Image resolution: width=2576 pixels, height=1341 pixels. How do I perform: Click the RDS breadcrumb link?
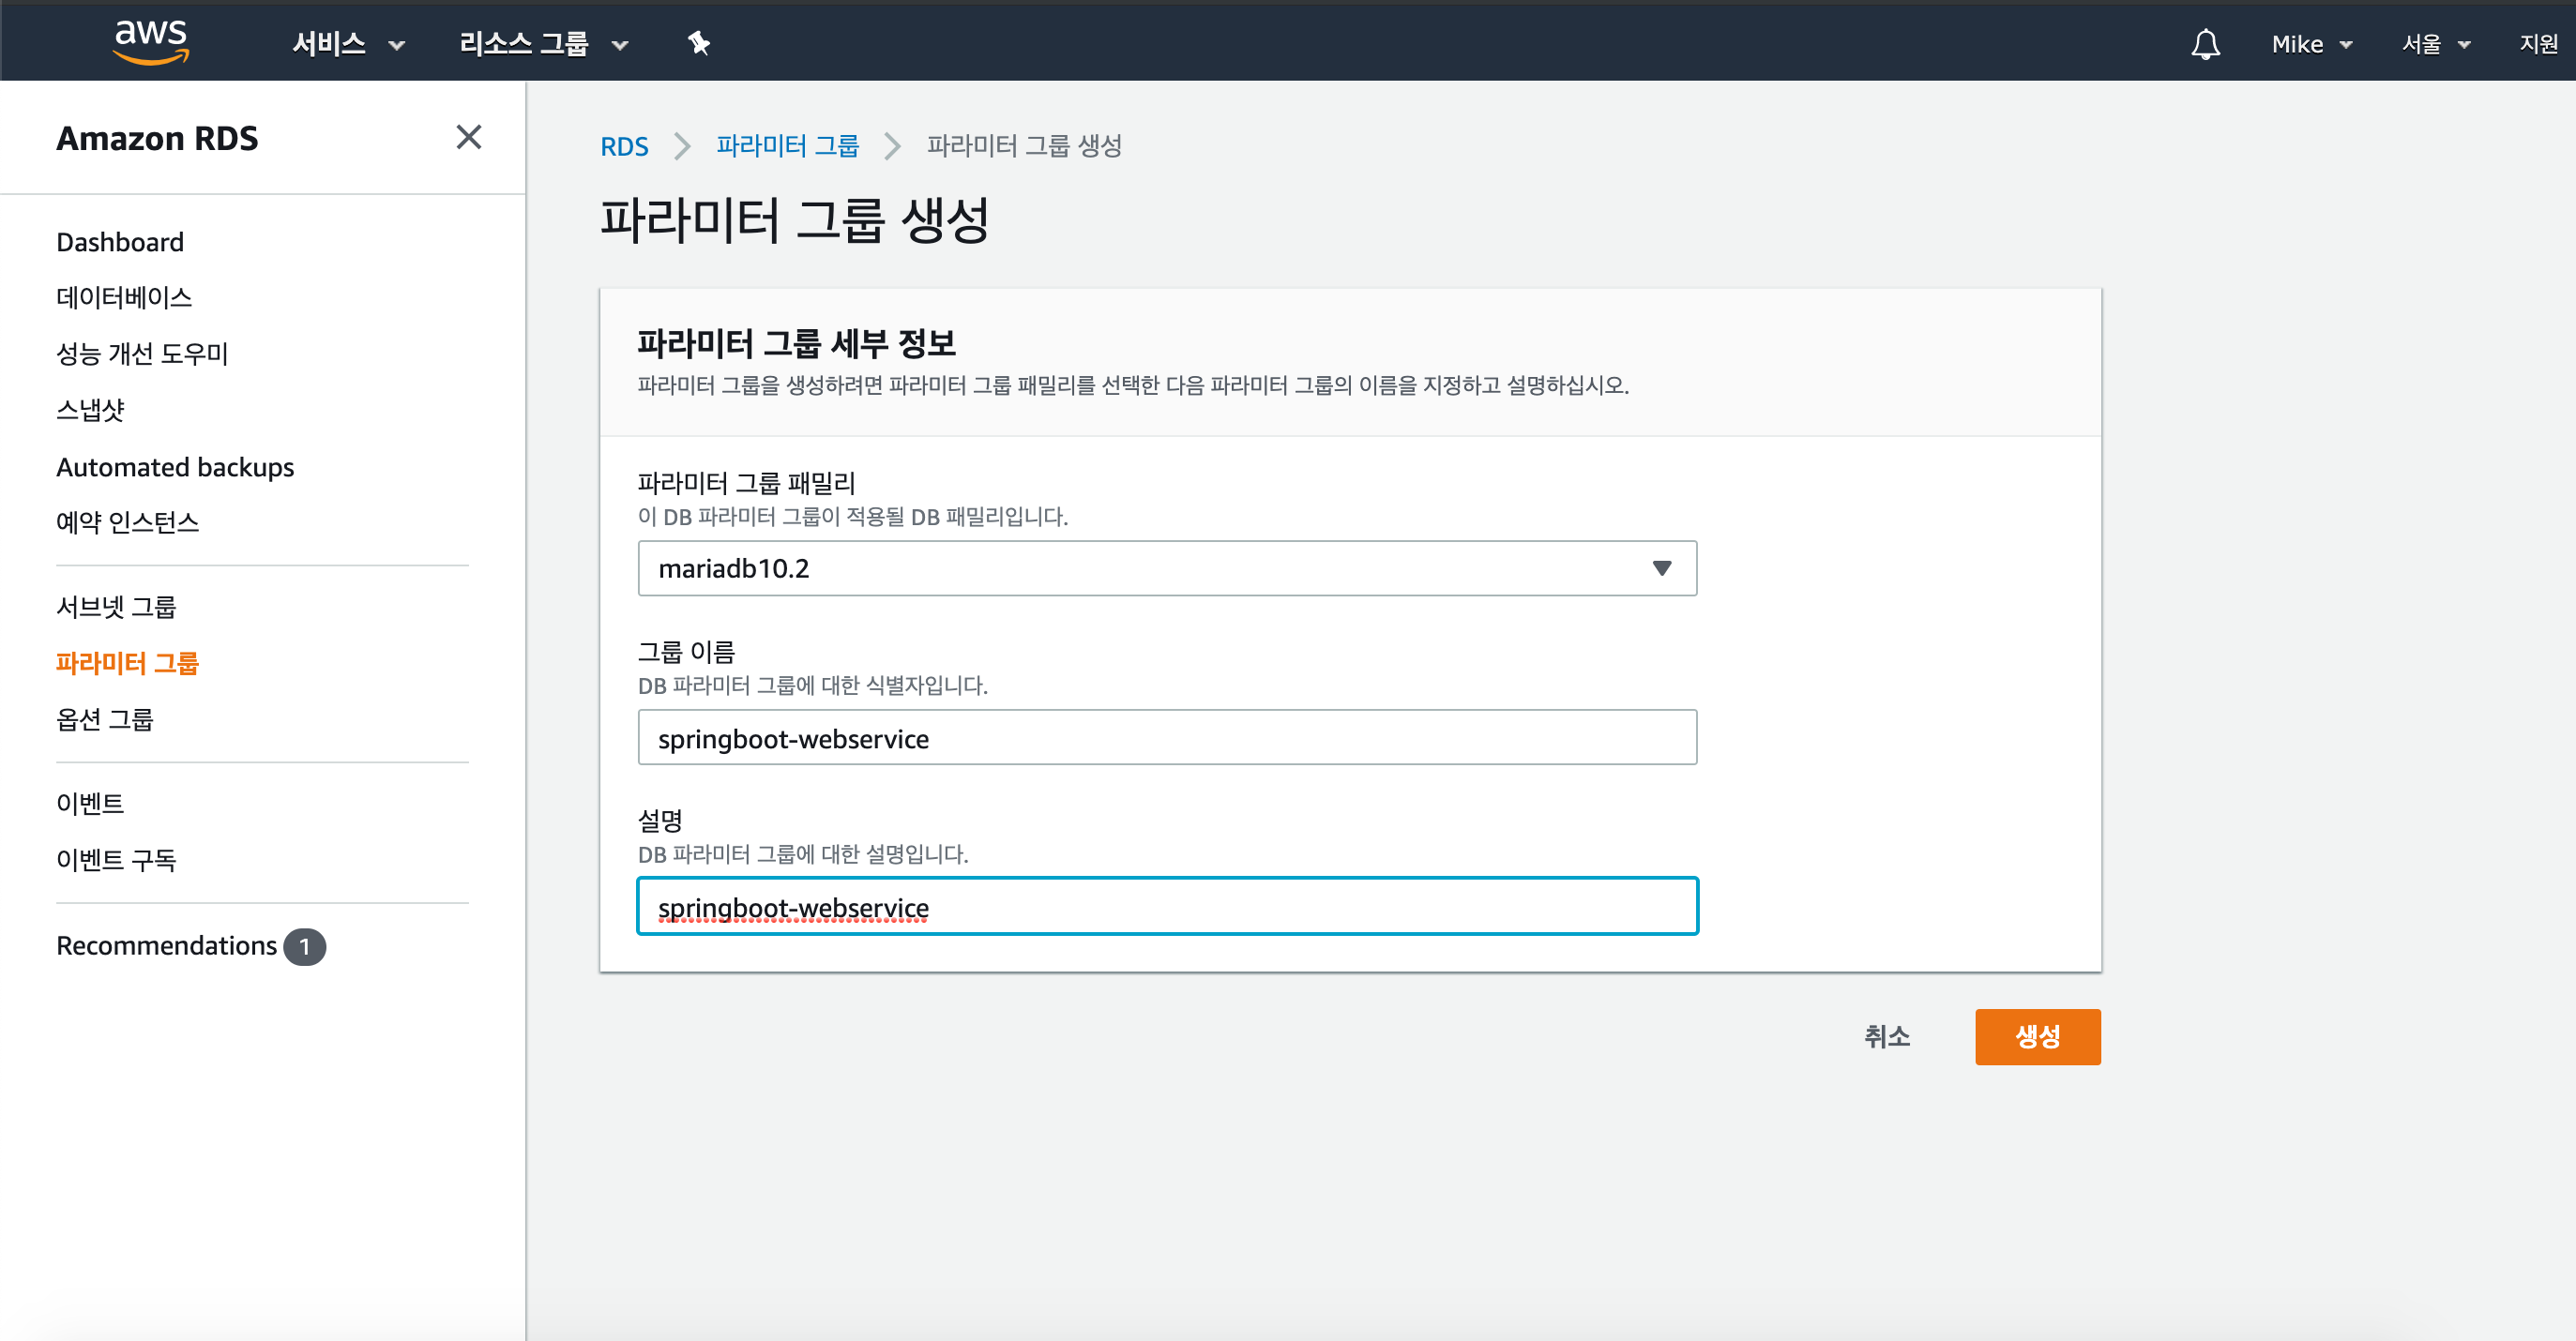click(624, 146)
